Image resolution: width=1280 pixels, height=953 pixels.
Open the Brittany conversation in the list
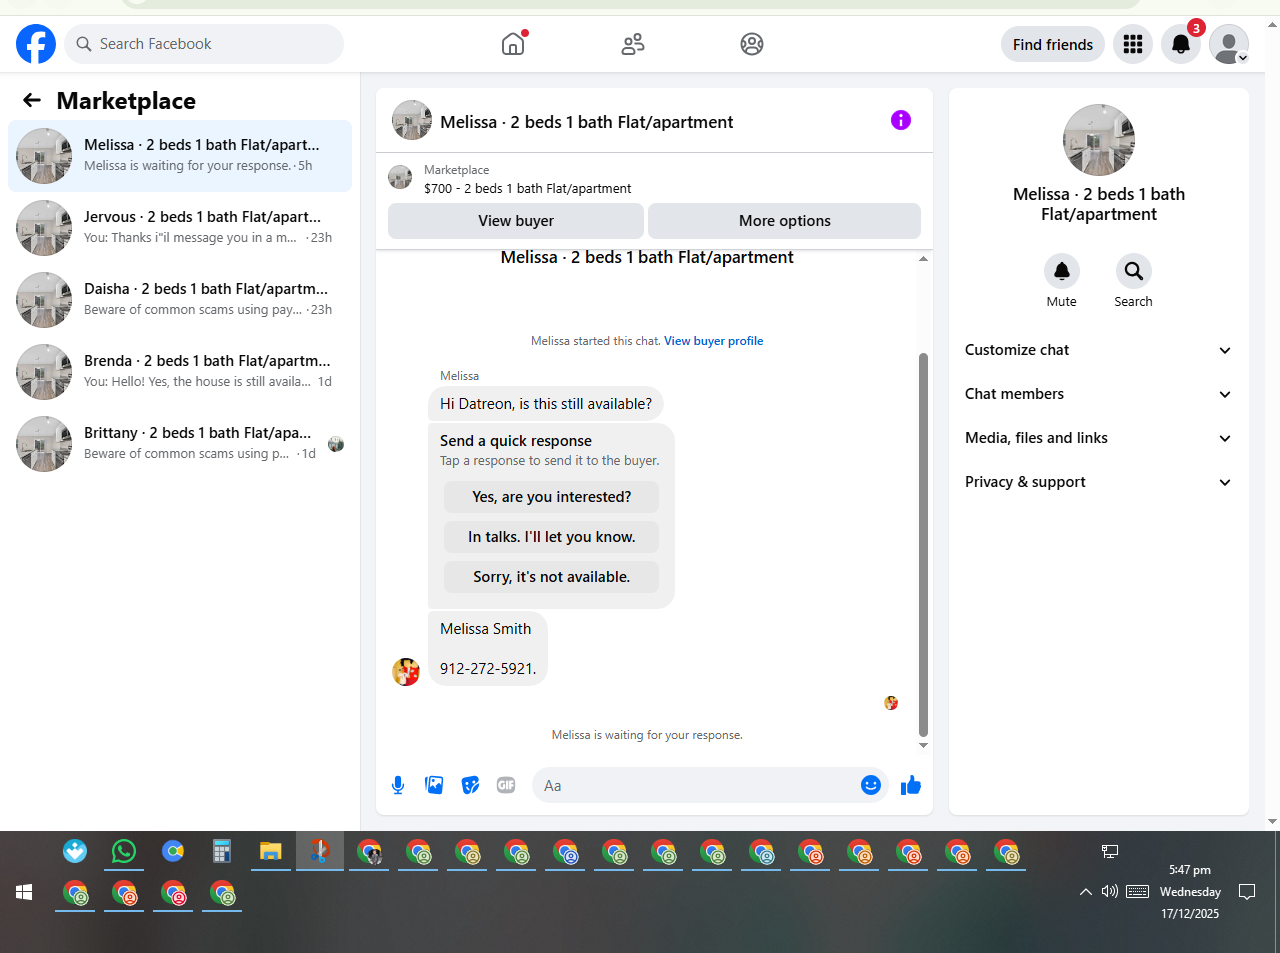click(x=180, y=444)
